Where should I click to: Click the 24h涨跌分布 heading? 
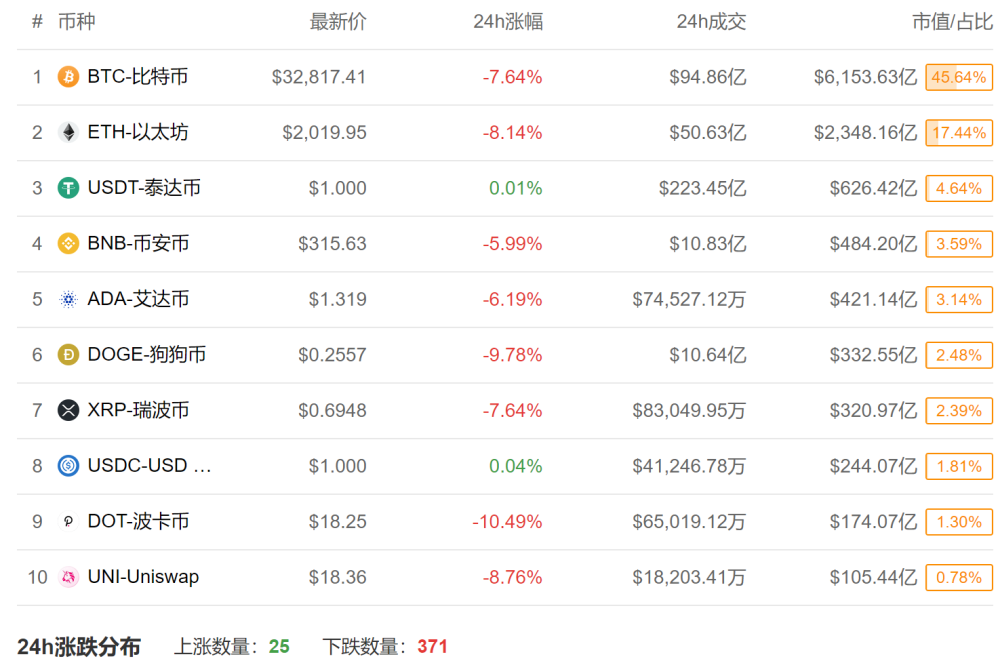pyautogui.click(x=78, y=646)
